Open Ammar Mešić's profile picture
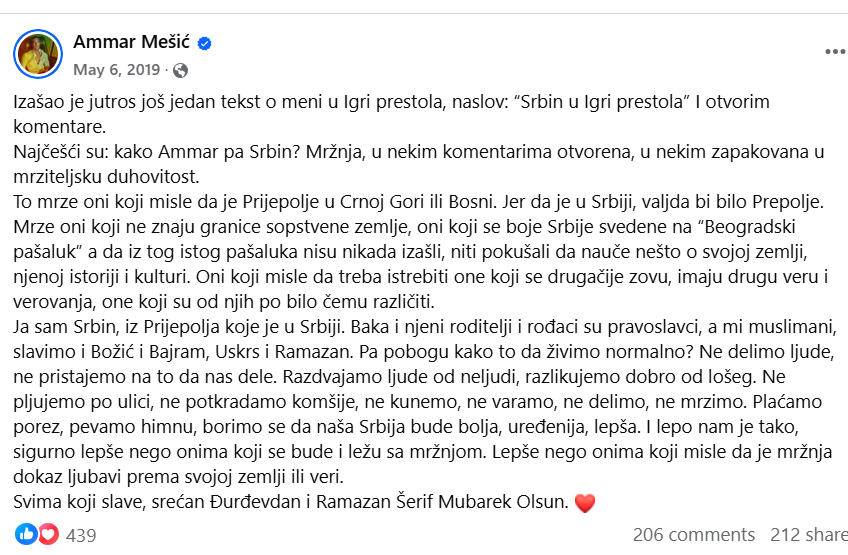The image size is (848, 555). (37, 52)
